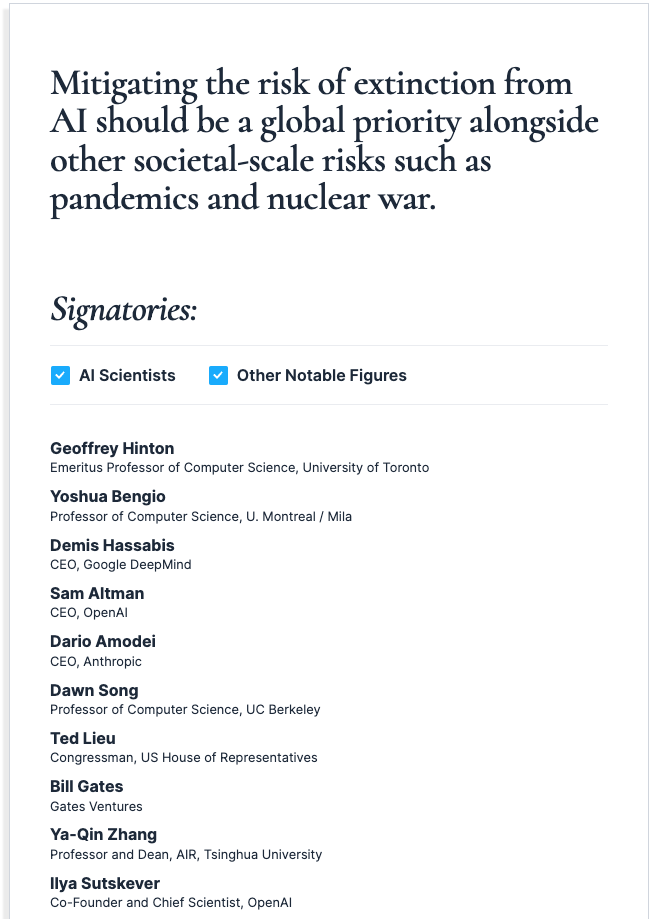The height and width of the screenshot is (919, 659).
Task: Click on Demis Hassabis in the list
Action: pos(112,545)
